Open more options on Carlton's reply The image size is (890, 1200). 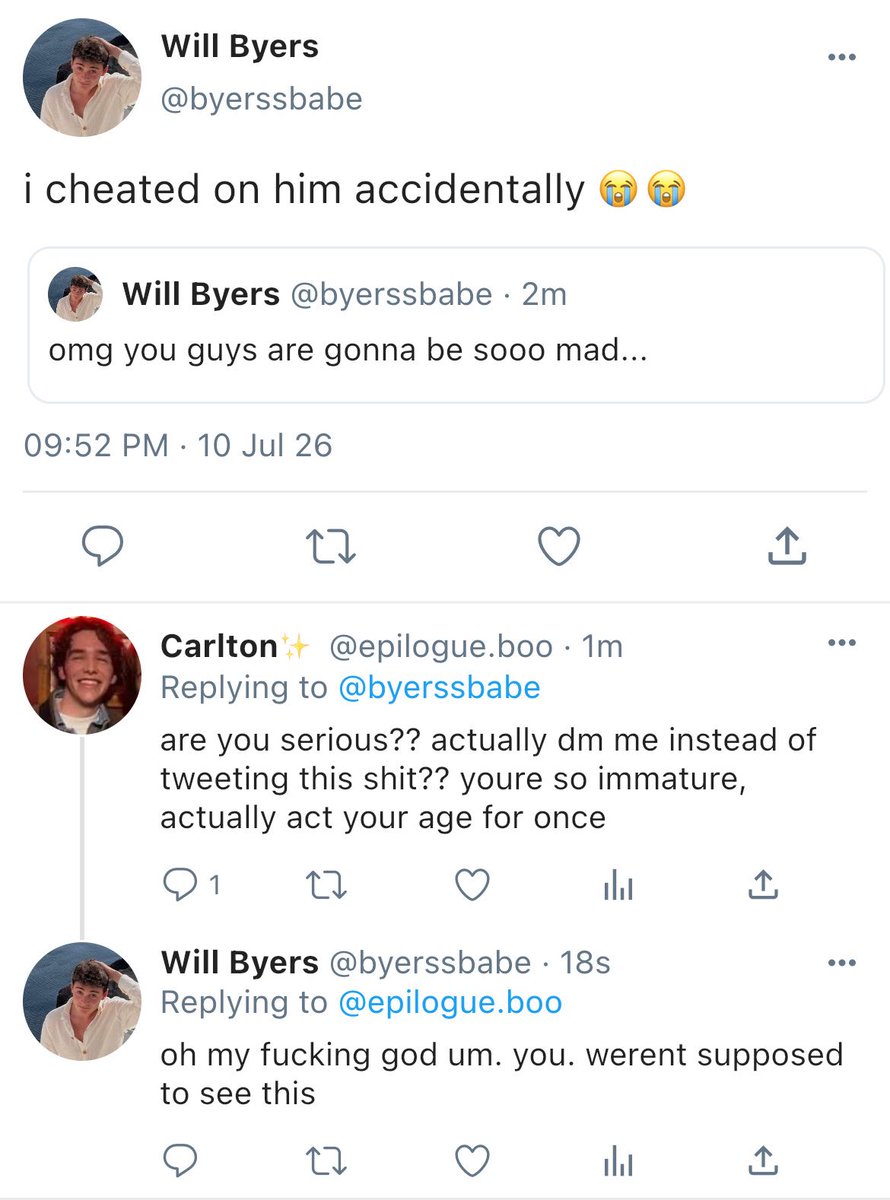[x=842, y=641]
